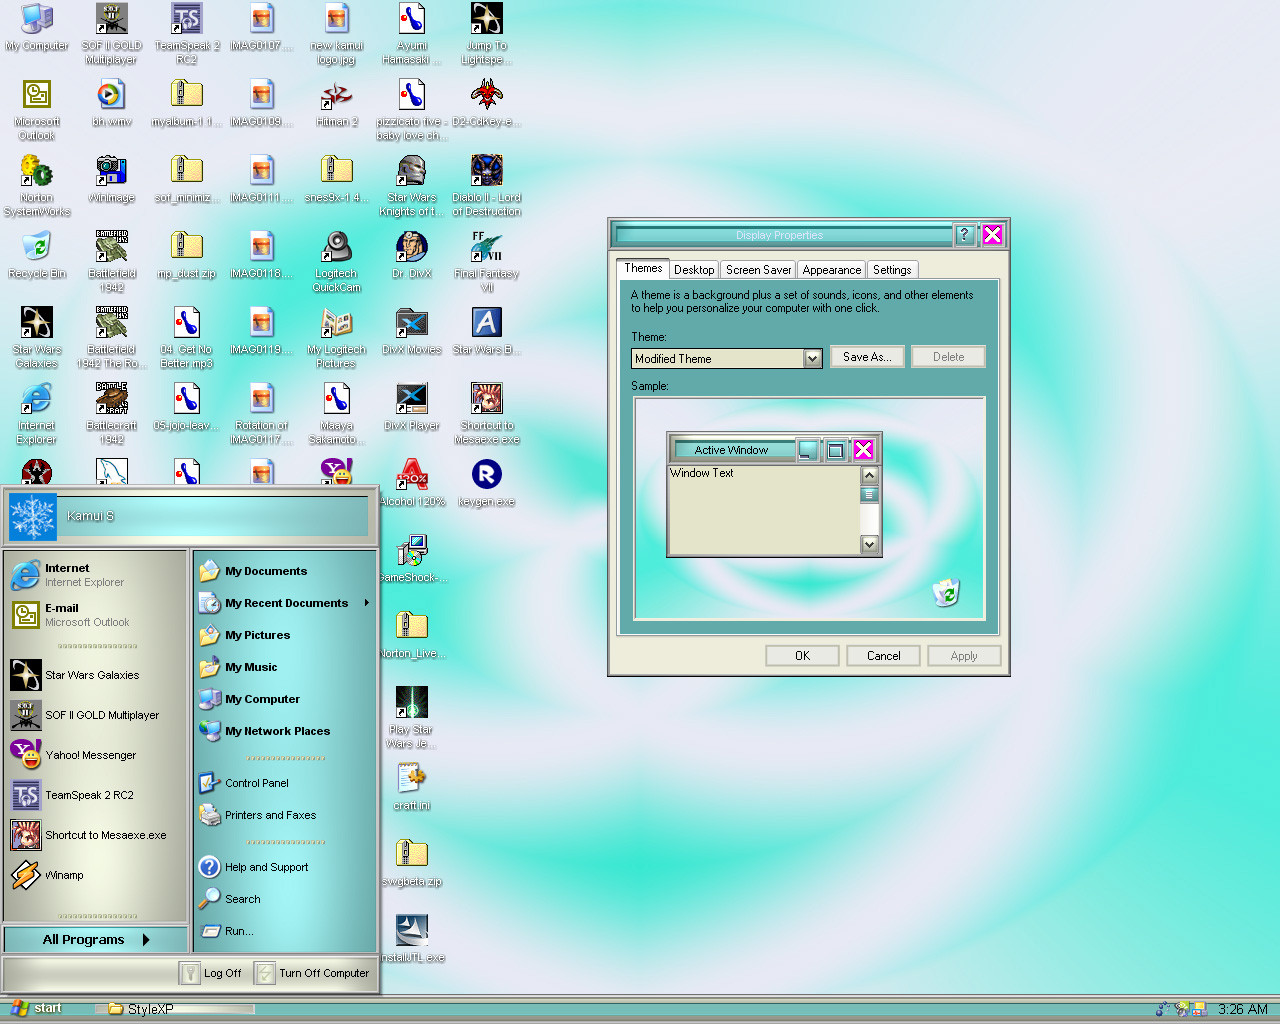The height and width of the screenshot is (1024, 1280).
Task: Click the system clock 3:26 AM
Action: pyautogui.click(x=1243, y=1009)
